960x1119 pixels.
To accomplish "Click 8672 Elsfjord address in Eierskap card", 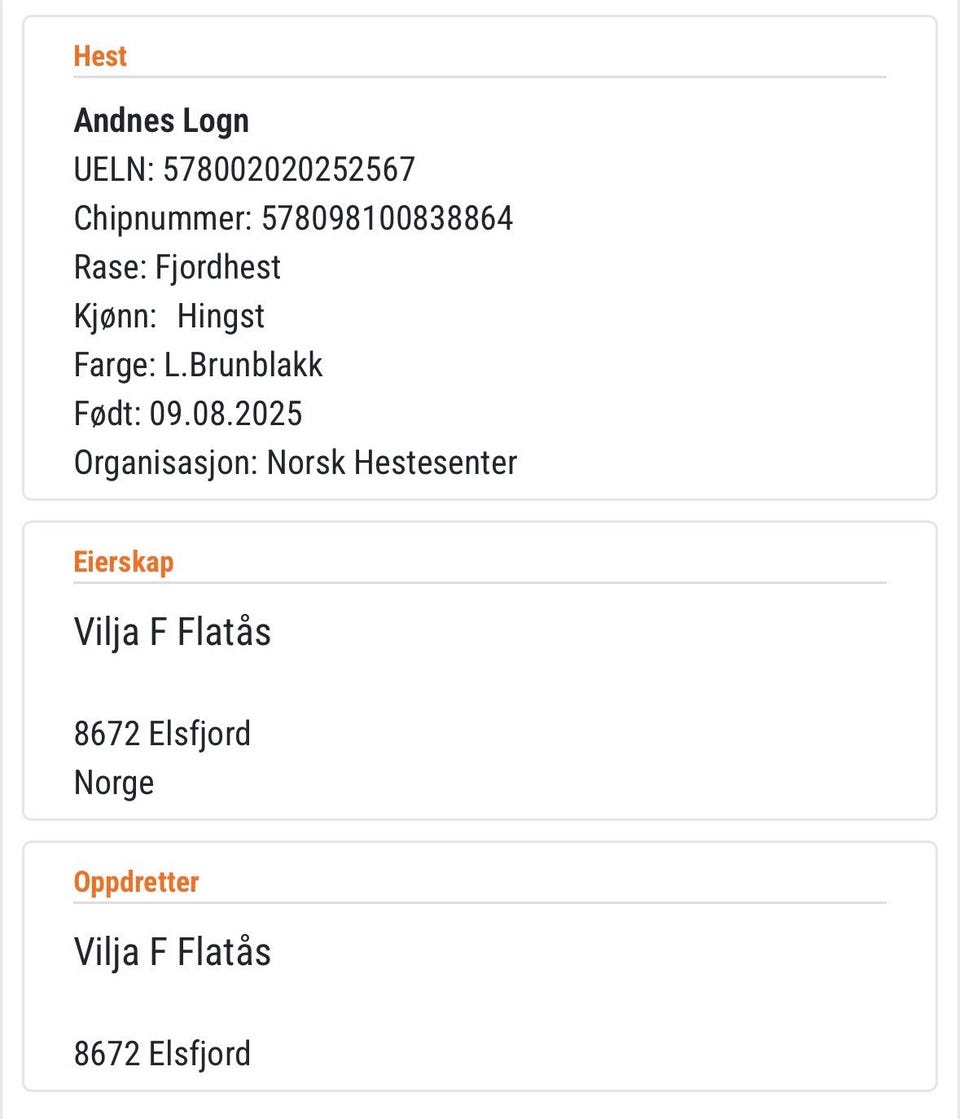I will 162,734.
